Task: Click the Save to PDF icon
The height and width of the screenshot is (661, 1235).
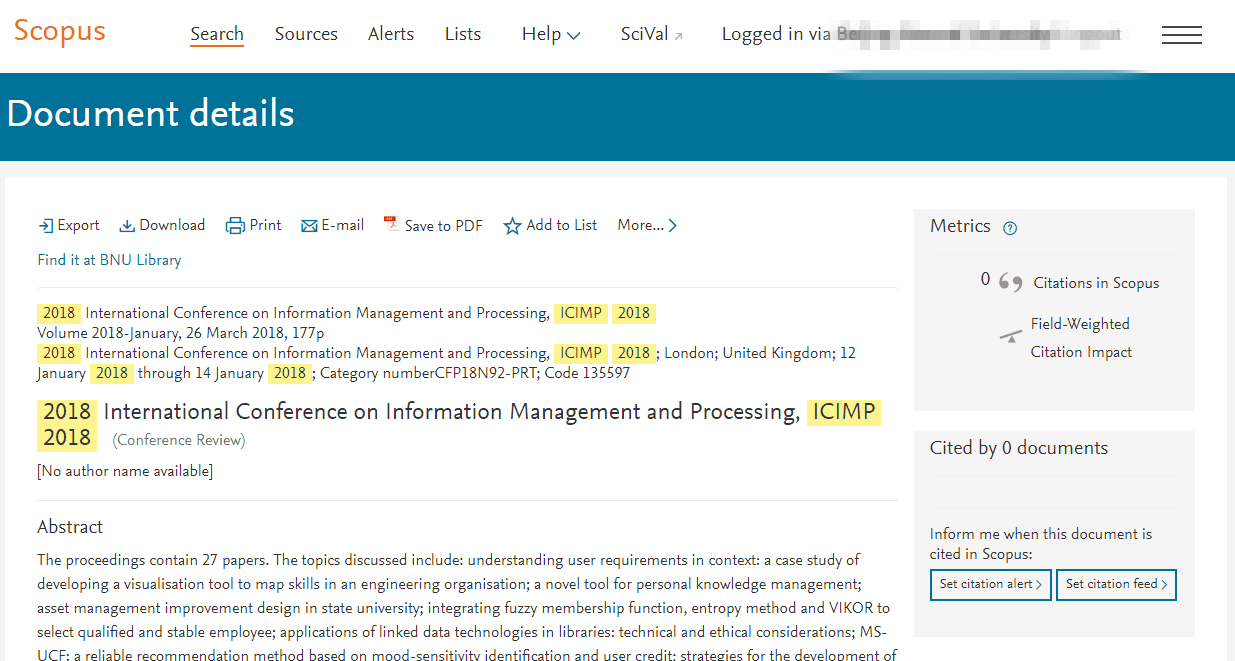Action: 391,225
